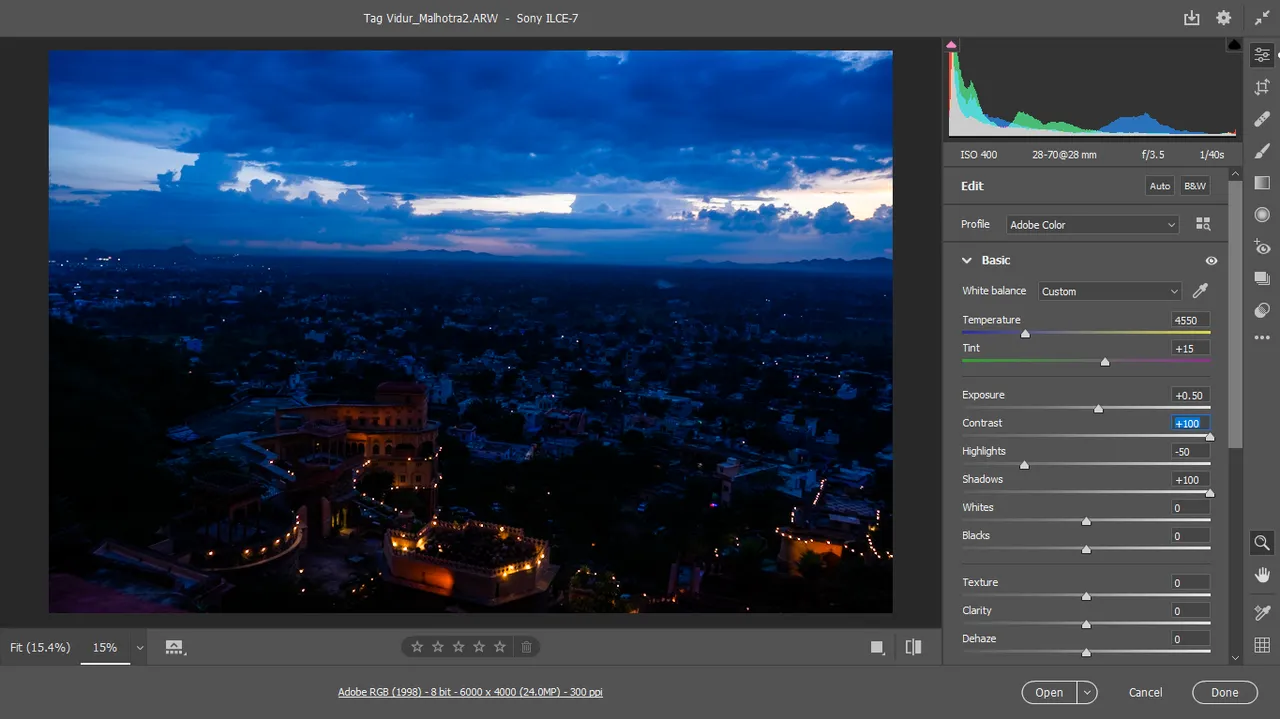This screenshot has width=1280, height=719.
Task: Click the Temperature value field 4550
Action: pyautogui.click(x=1190, y=320)
